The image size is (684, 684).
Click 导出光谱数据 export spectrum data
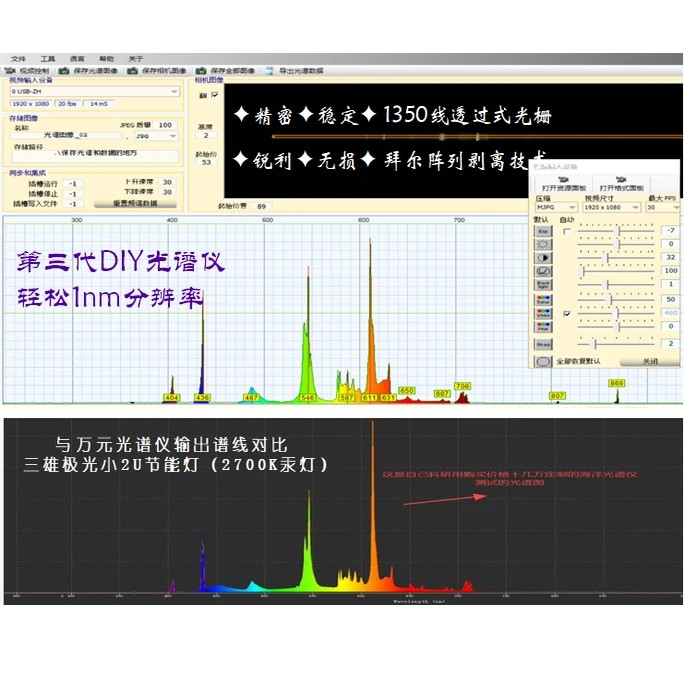pos(295,71)
